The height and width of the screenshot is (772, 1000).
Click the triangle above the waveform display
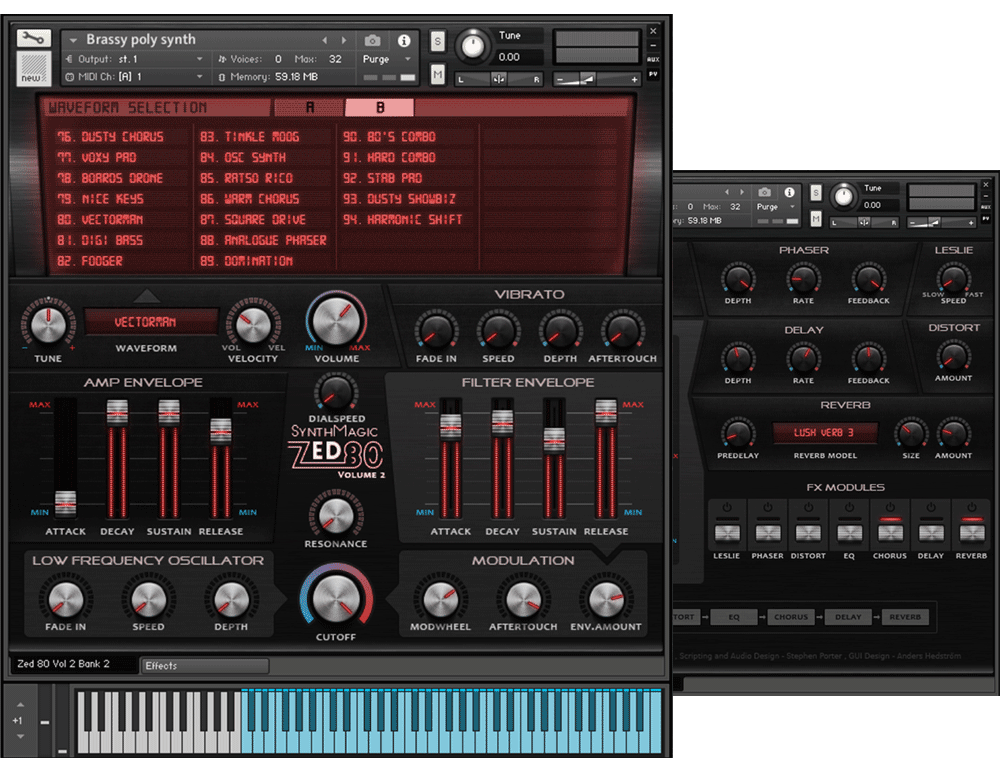point(146,295)
